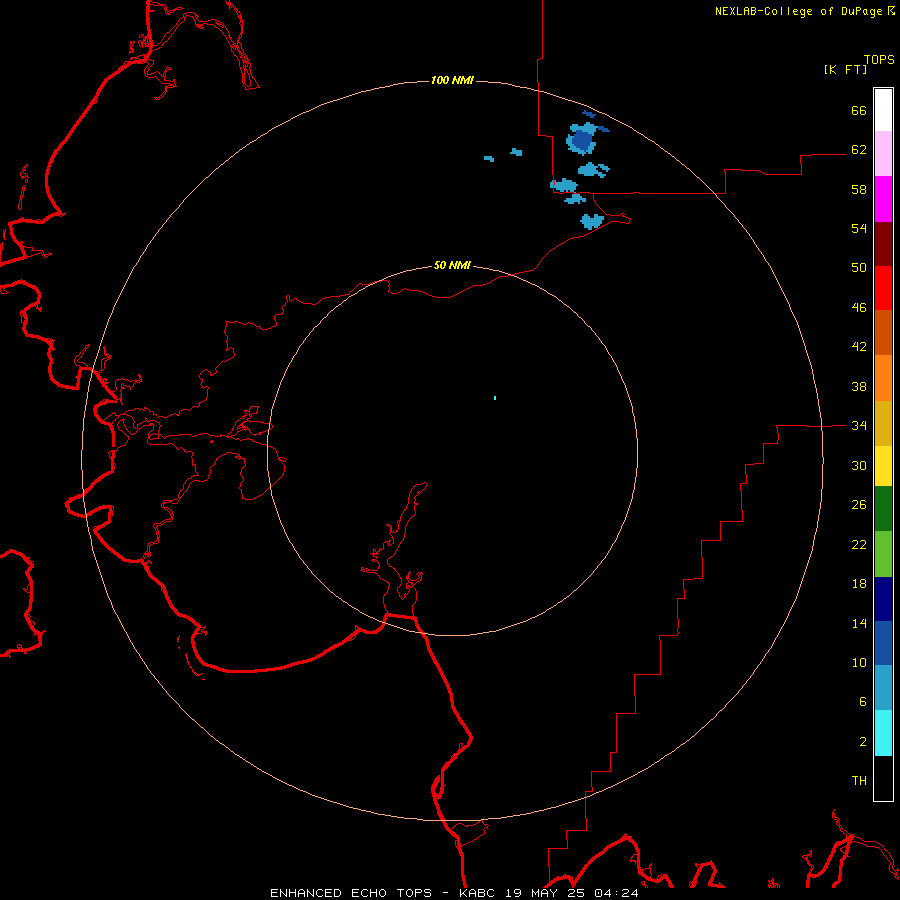Image resolution: width=900 pixels, height=900 pixels.
Task: Click the bright orange legend swatch
Action: [x=883, y=378]
